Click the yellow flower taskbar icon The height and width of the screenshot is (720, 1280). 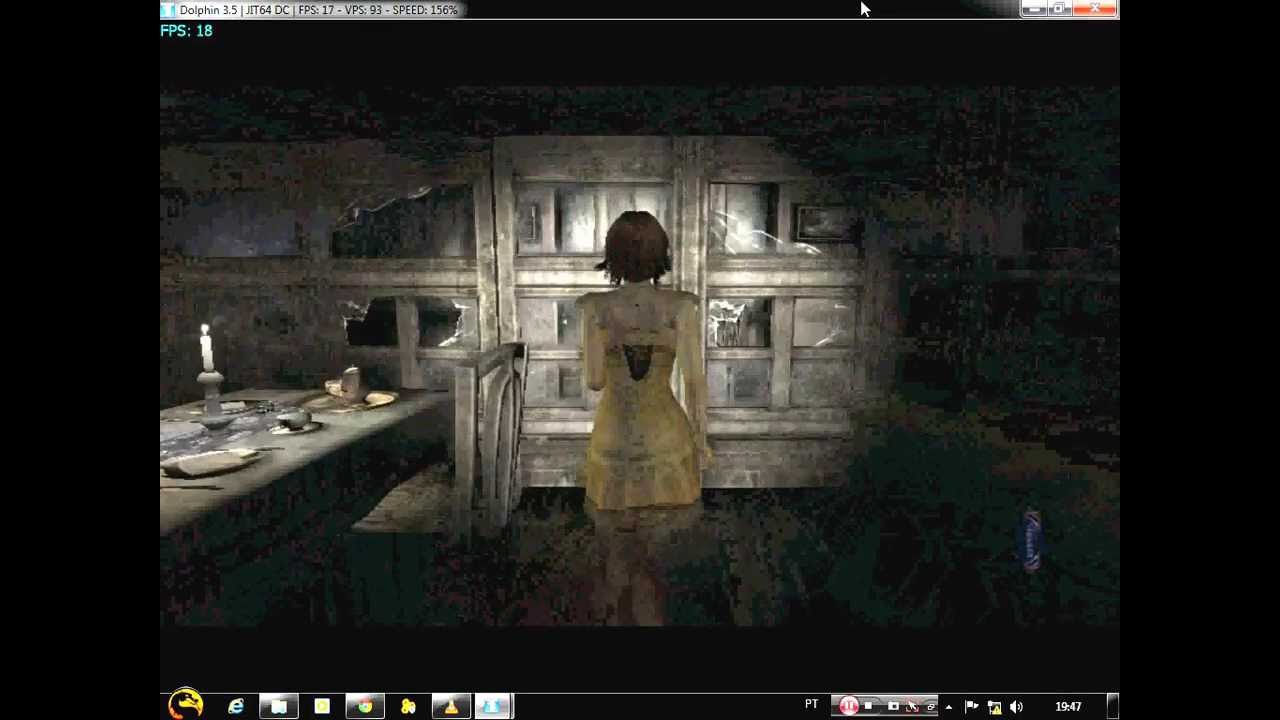pyautogui.click(x=408, y=707)
